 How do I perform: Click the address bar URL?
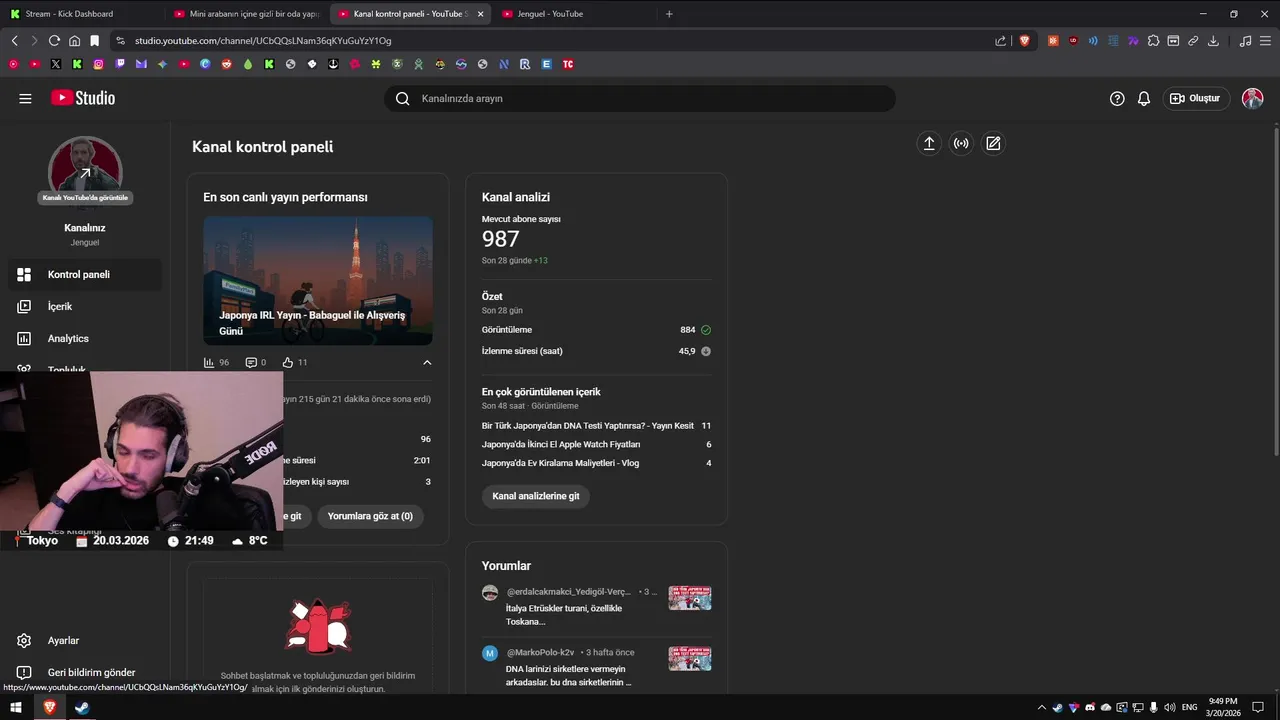pyautogui.click(x=263, y=41)
